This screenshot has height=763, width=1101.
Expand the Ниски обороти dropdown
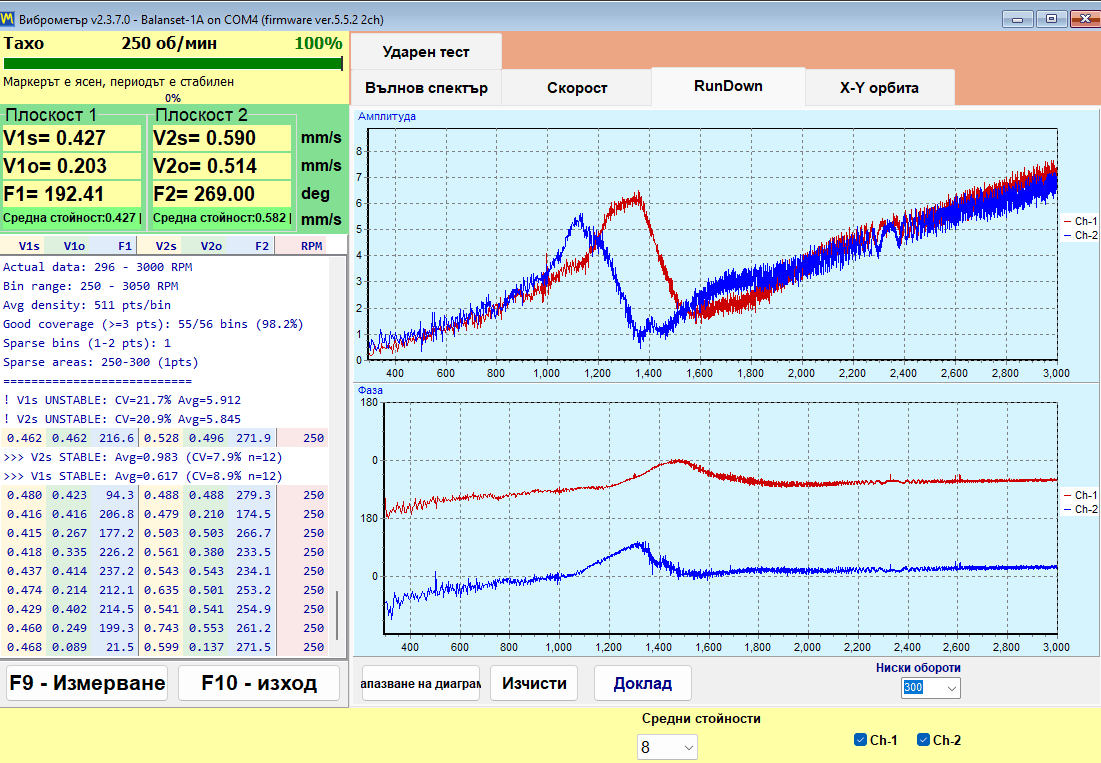pyautogui.click(x=951, y=688)
